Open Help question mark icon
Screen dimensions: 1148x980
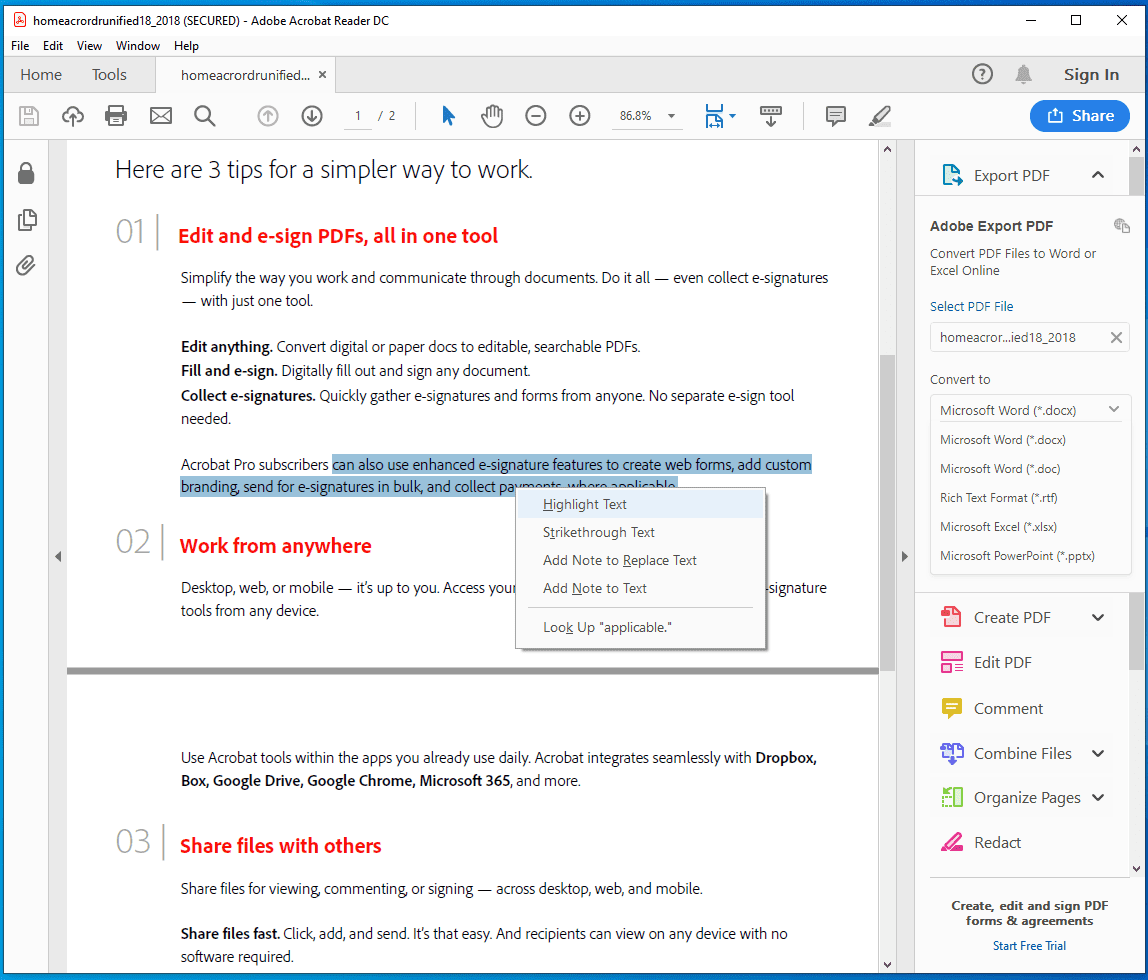(x=982, y=74)
